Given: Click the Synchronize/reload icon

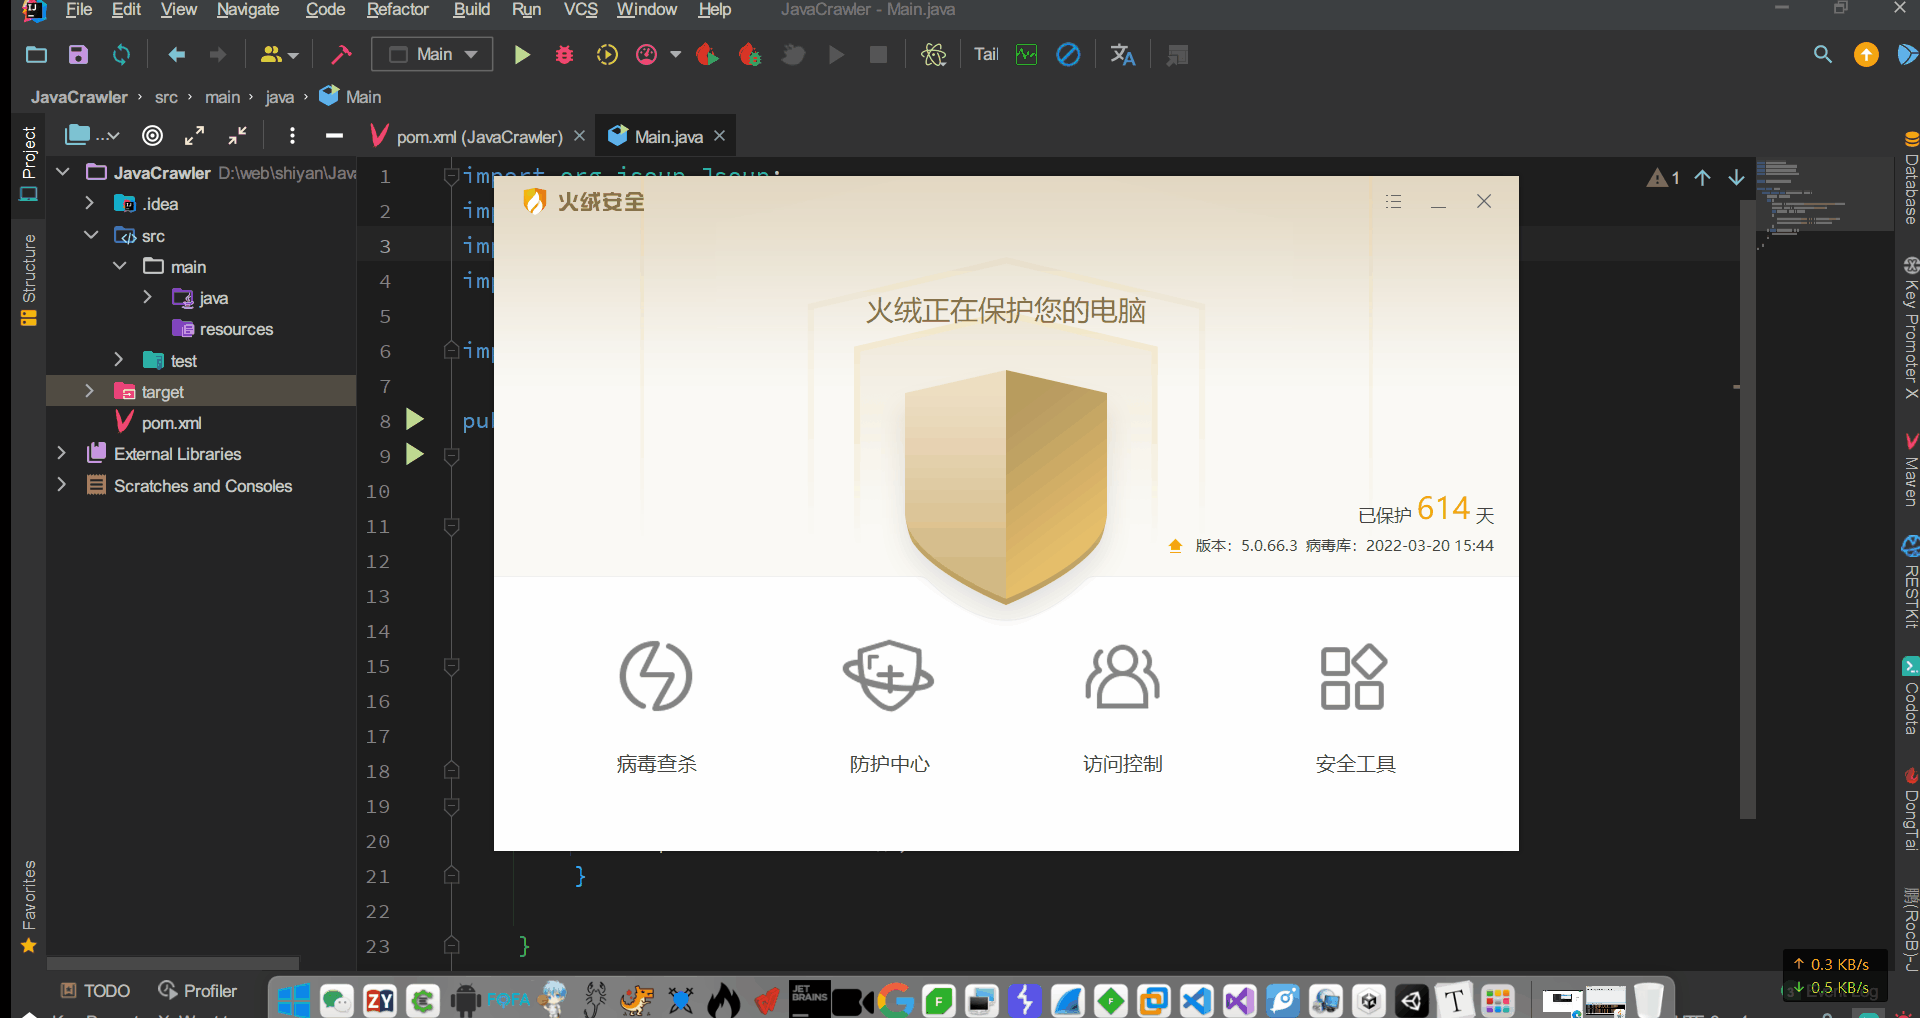Looking at the screenshot, I should [121, 55].
